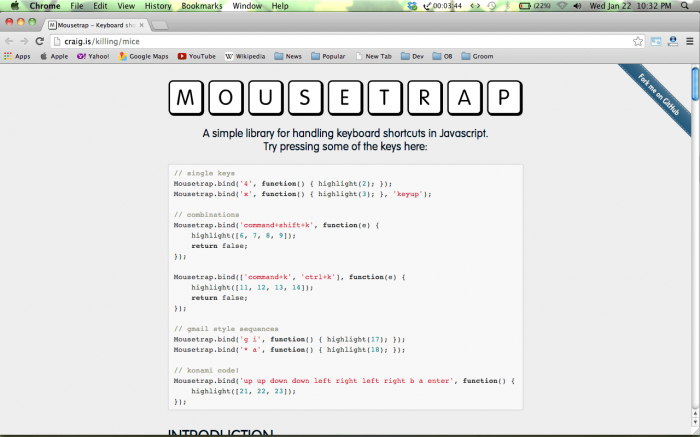Image resolution: width=700 pixels, height=437 pixels.
Task: Click the Wi-Fi status icon
Action: click(562, 6)
